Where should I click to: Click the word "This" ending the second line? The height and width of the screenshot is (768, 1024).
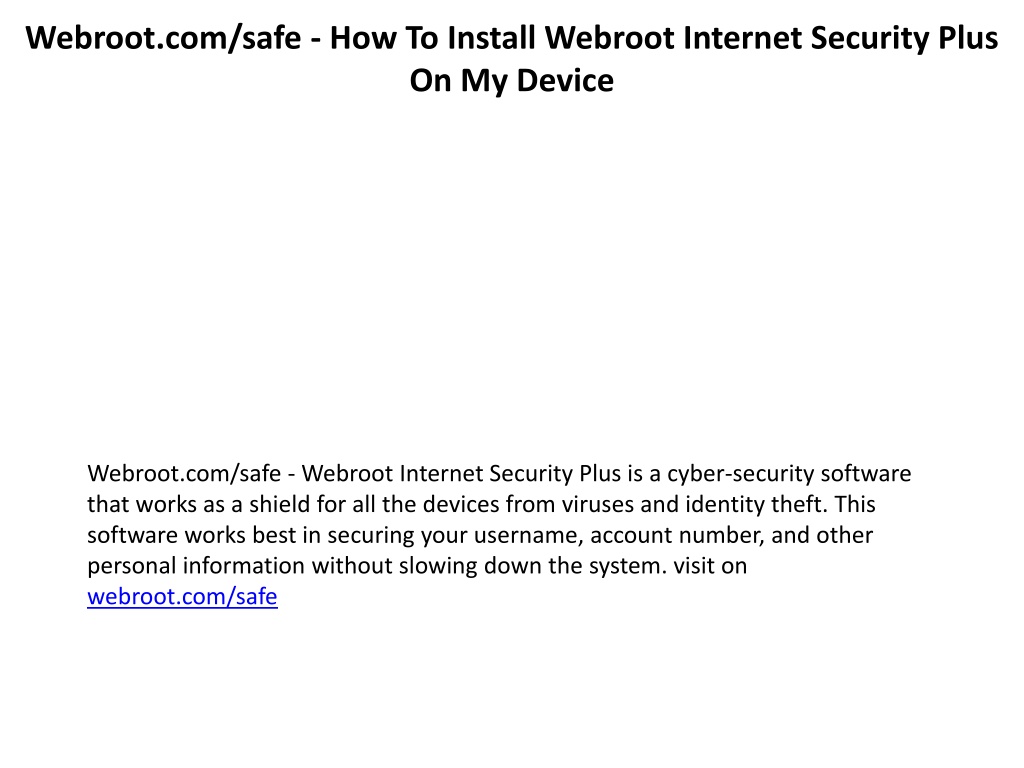click(x=855, y=504)
